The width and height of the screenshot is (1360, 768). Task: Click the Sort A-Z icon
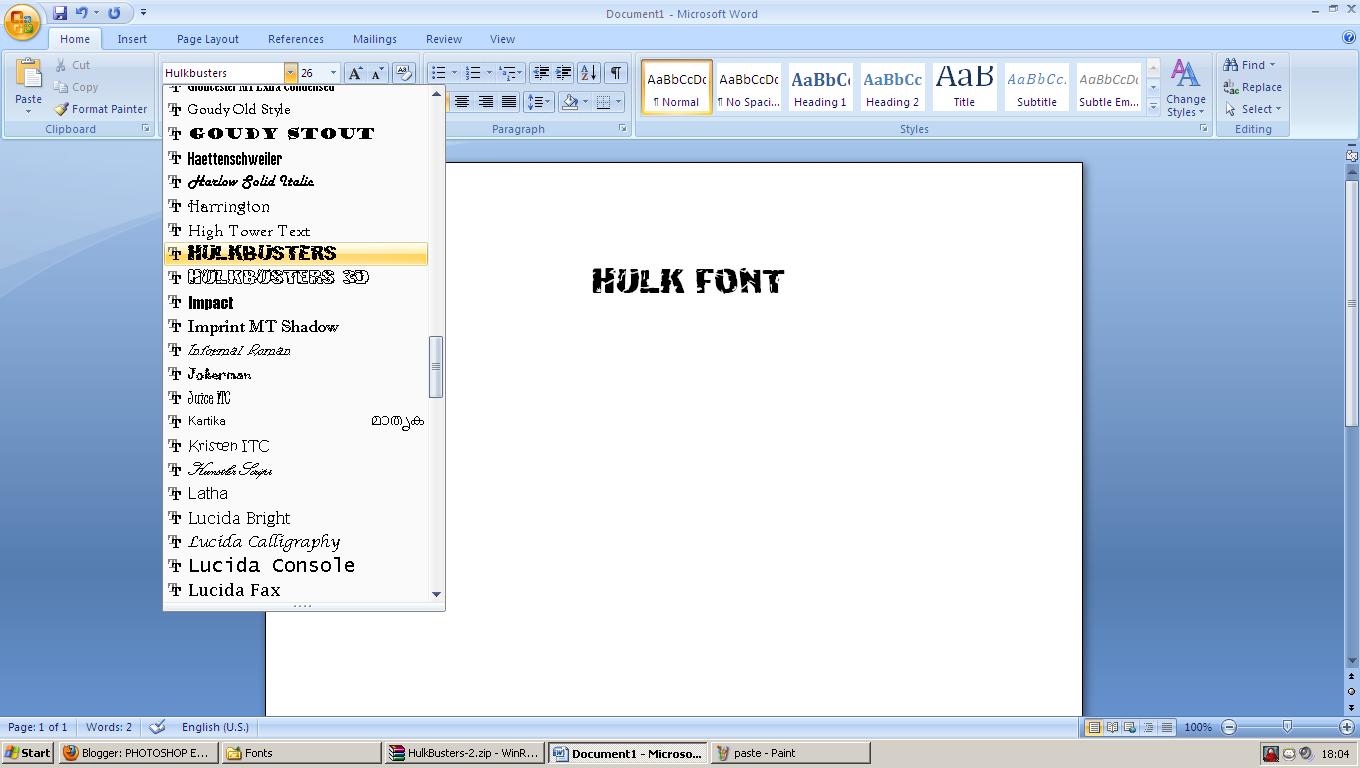(x=589, y=73)
